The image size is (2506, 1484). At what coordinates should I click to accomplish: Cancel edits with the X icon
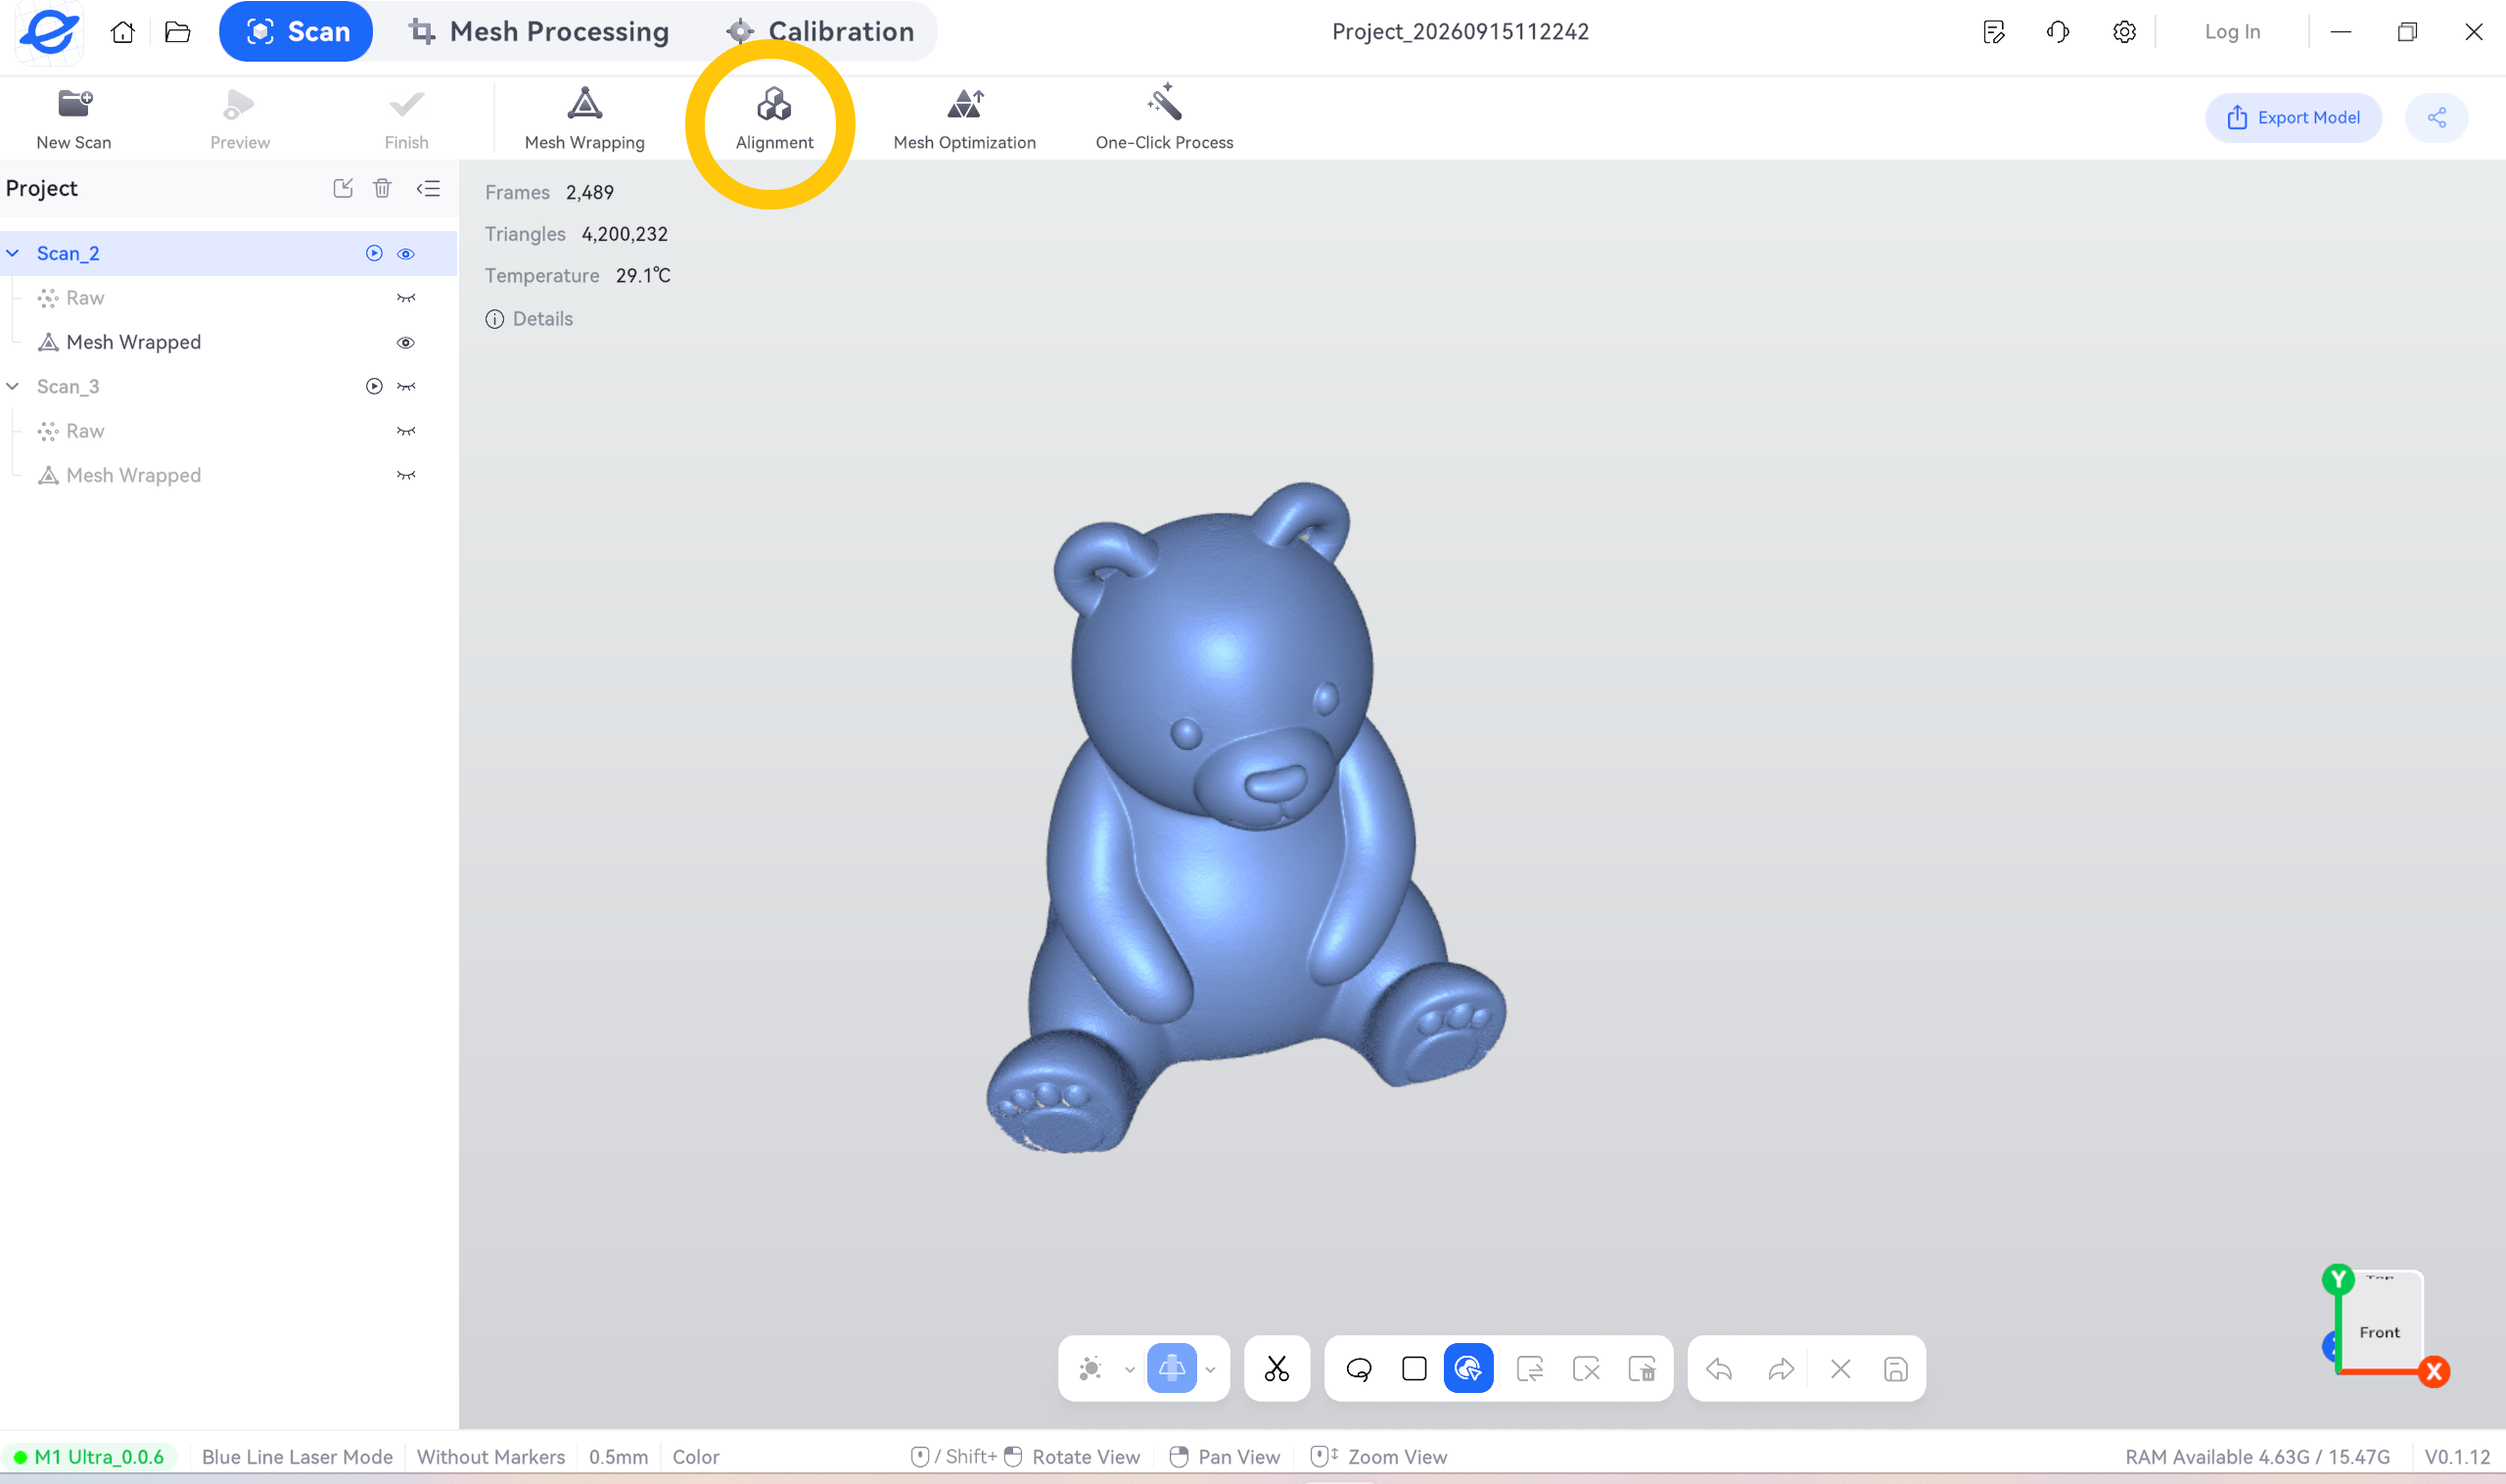coord(1840,1368)
